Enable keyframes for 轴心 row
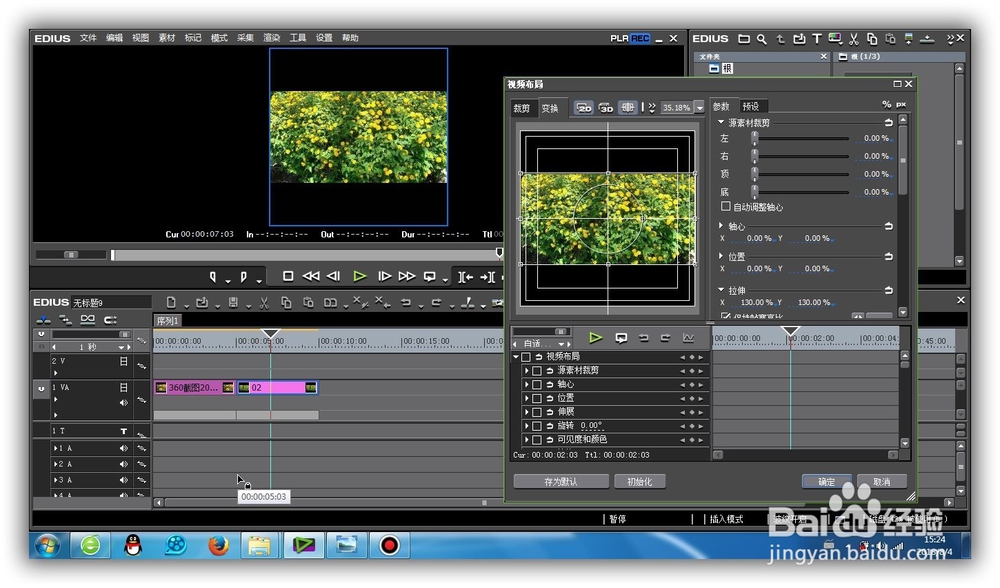Image resolution: width=1000 pixels, height=588 pixels. click(x=537, y=385)
